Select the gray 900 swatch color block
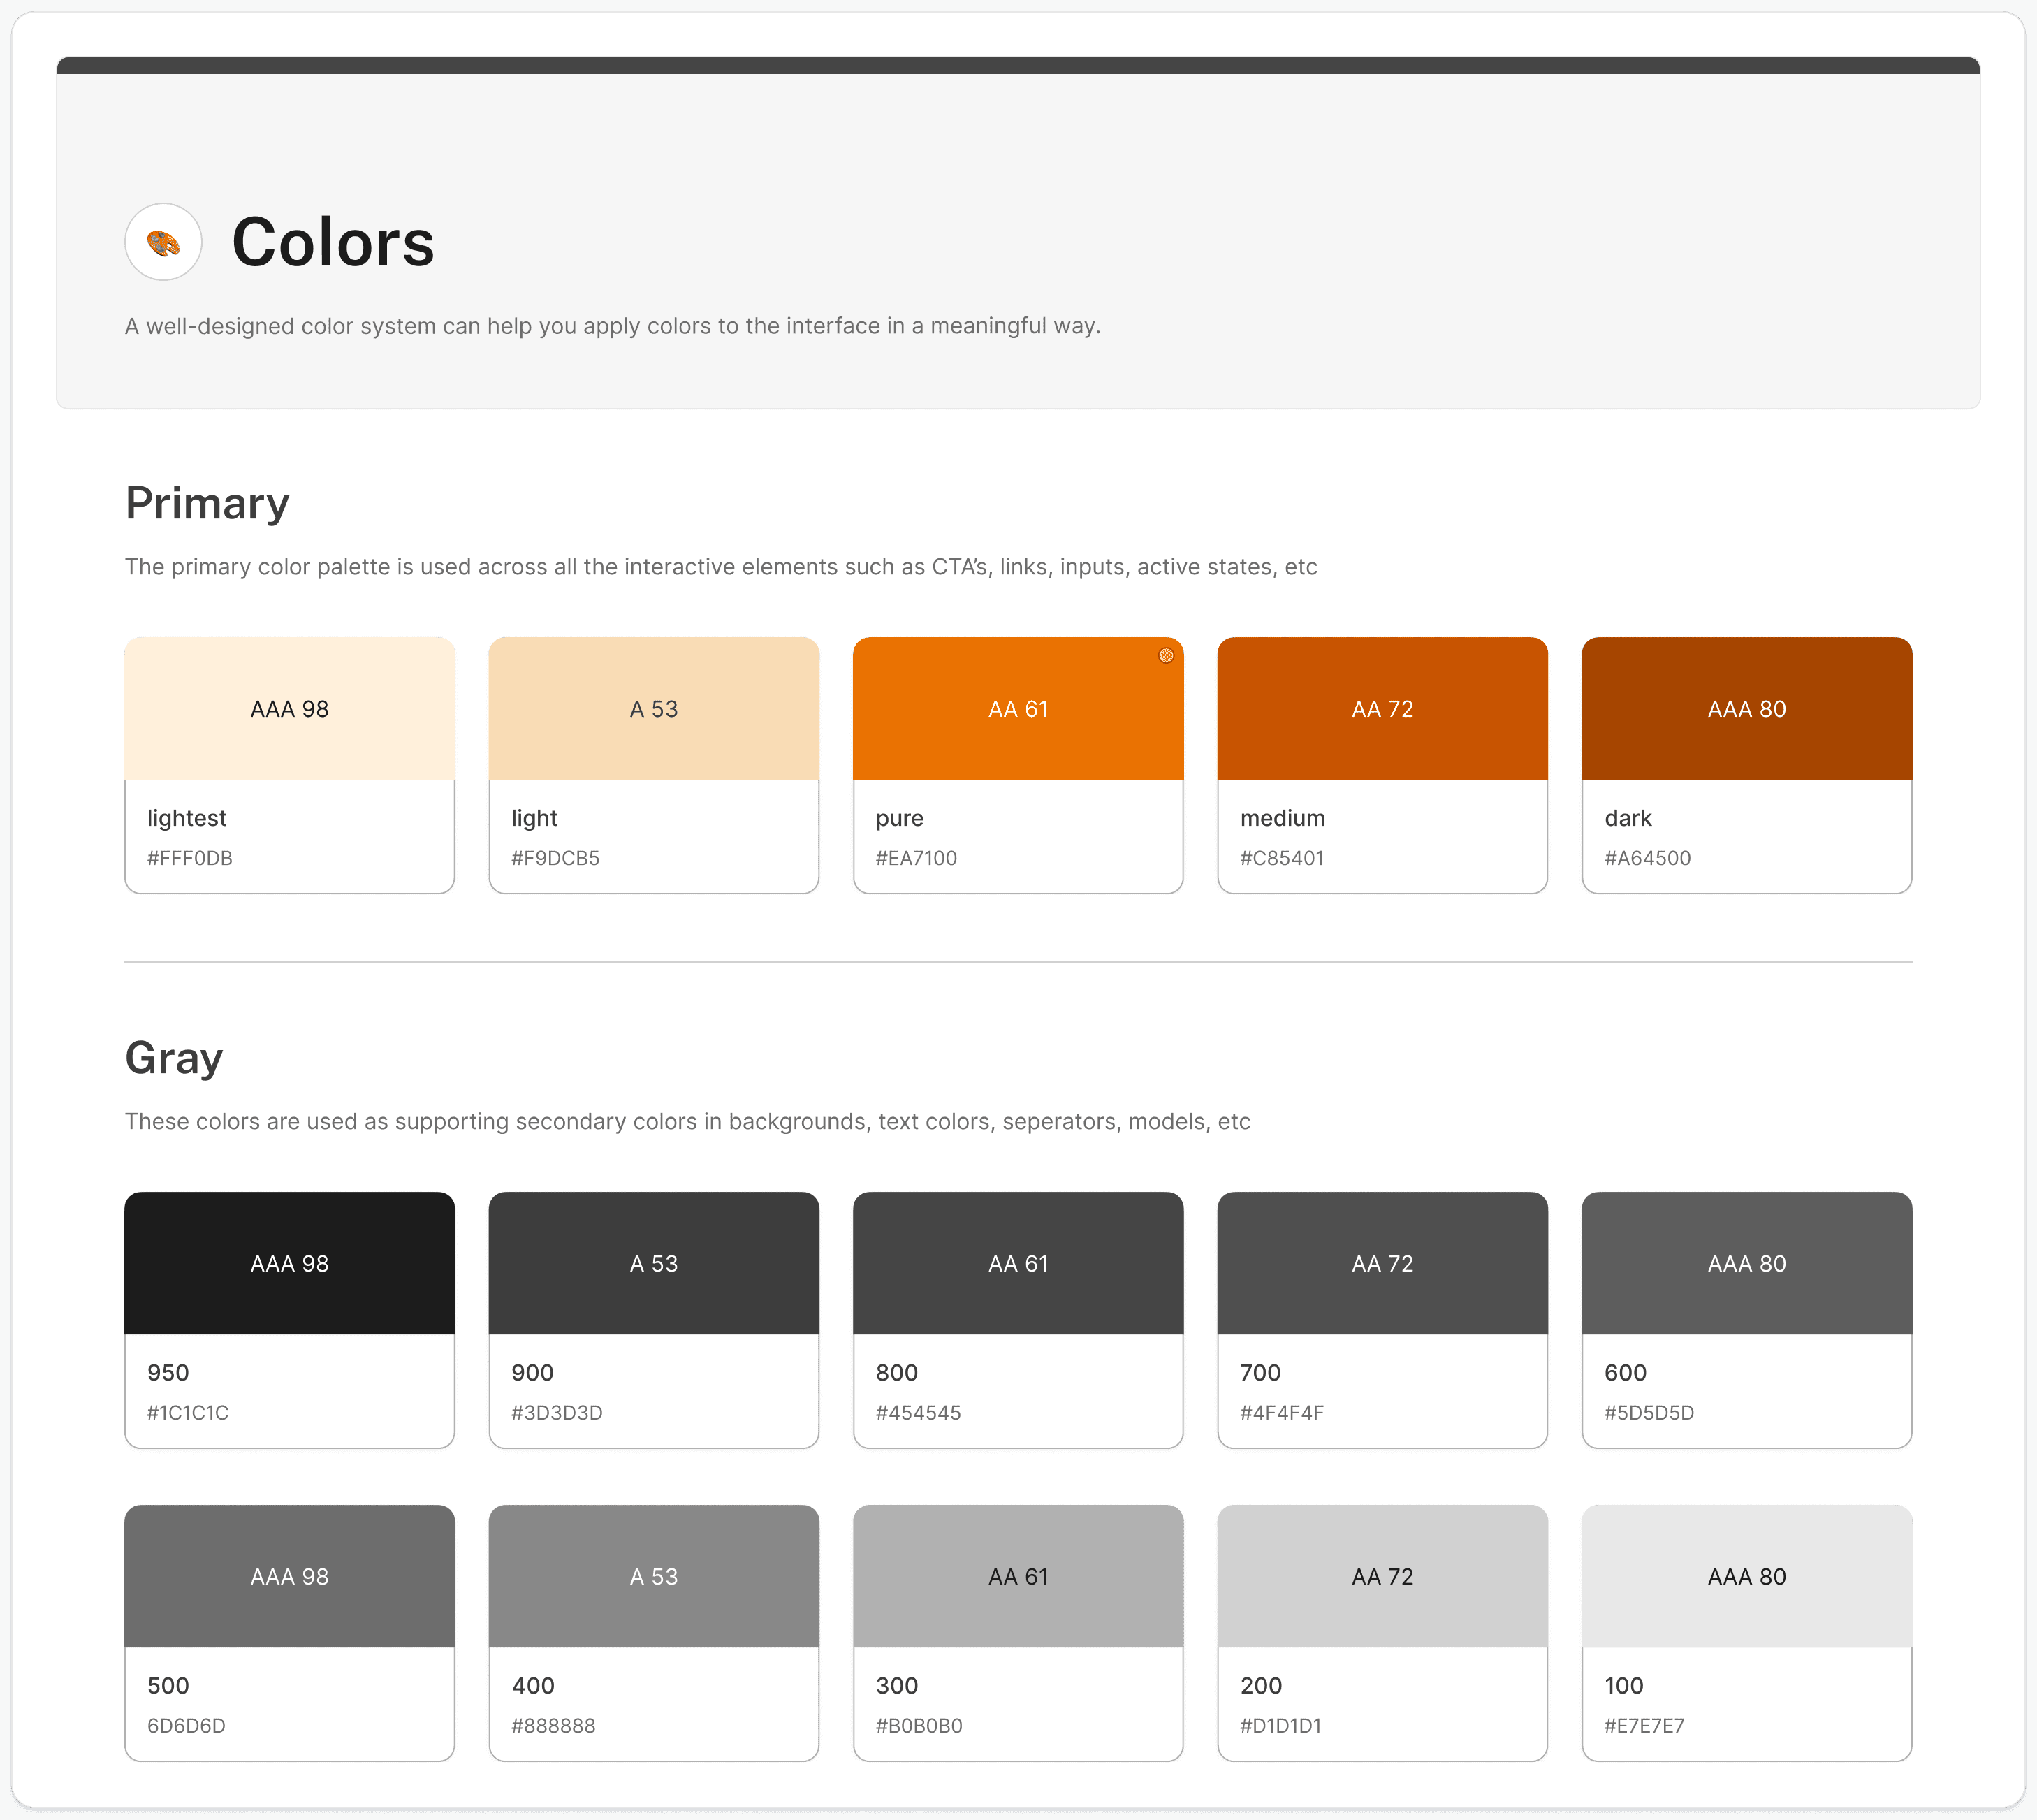 [x=654, y=1263]
